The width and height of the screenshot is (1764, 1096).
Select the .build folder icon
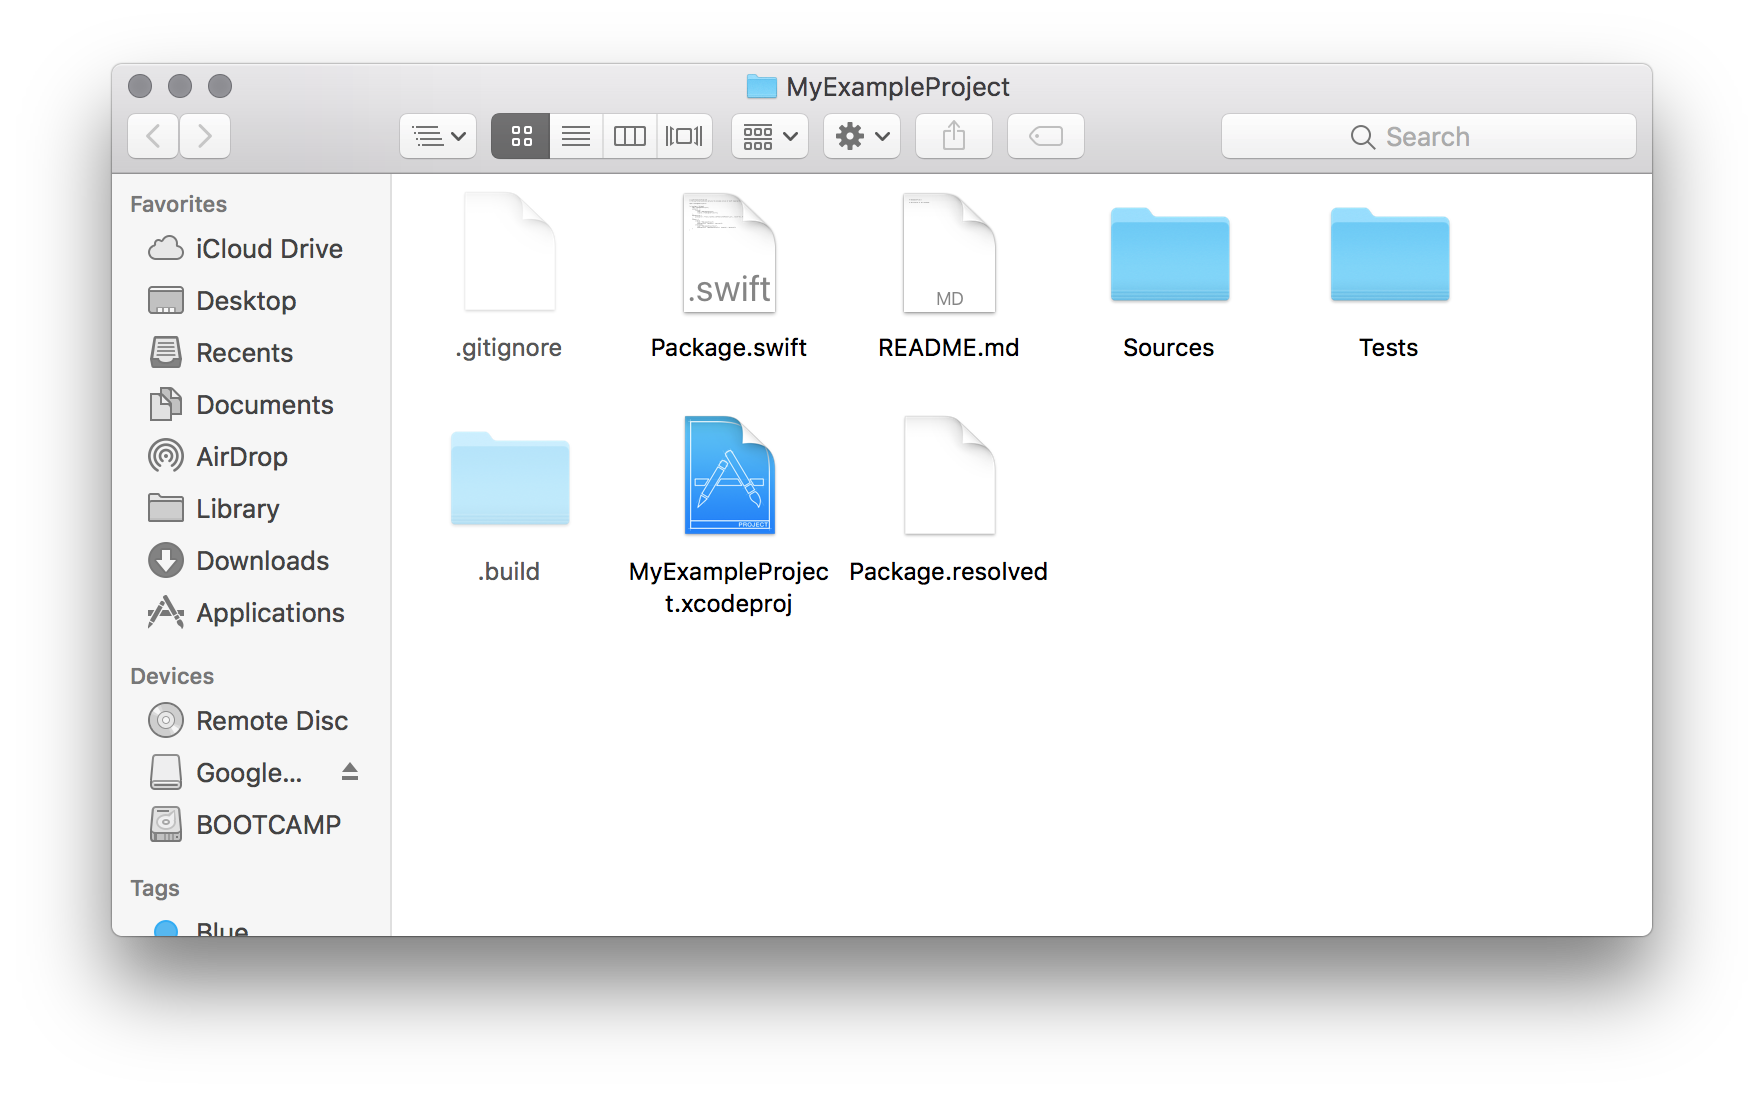[x=509, y=478]
